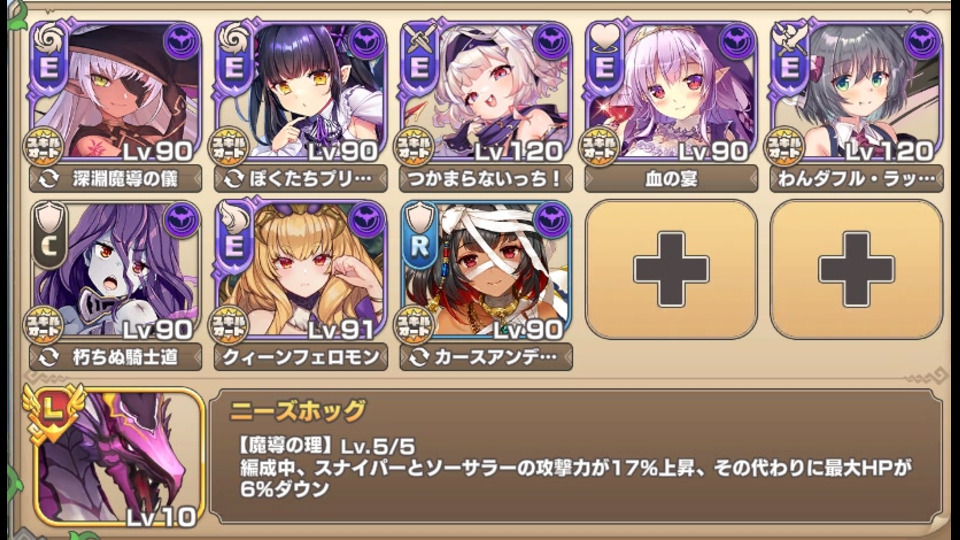
Task: Click crossed-swords class icon on the white-haired Lv120 card
Action: pos(420,36)
